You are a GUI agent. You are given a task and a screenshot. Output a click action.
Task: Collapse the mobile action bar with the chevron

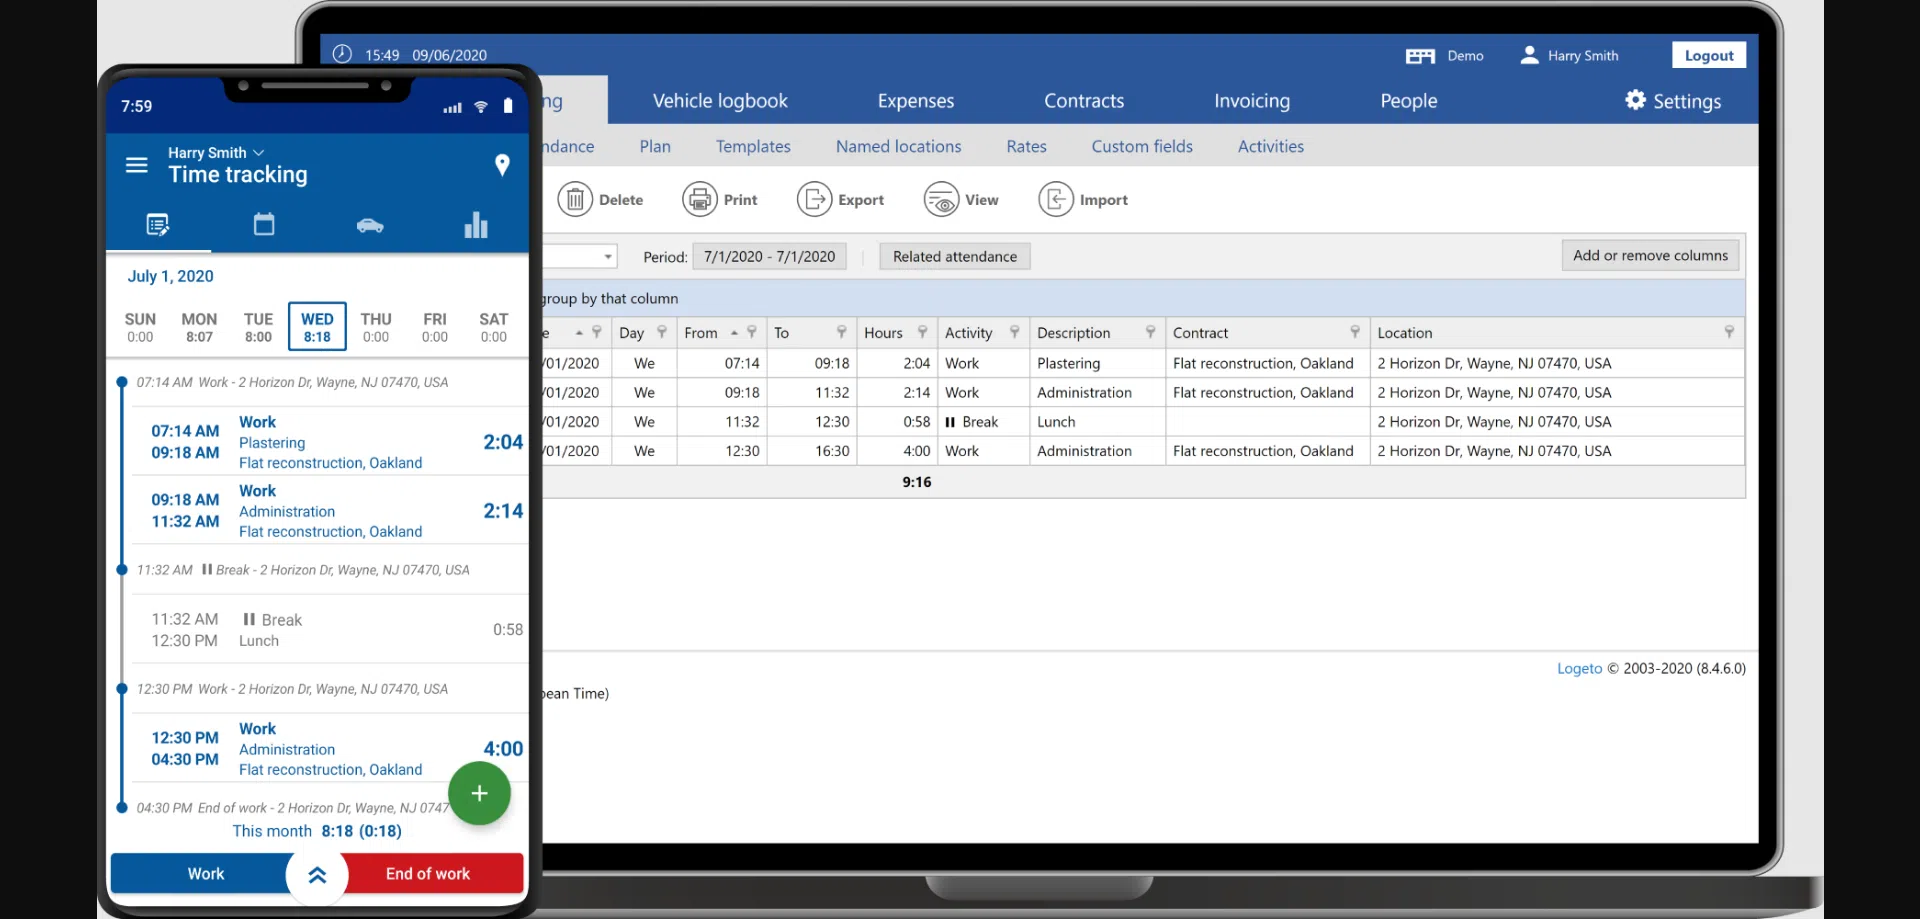tap(316, 873)
